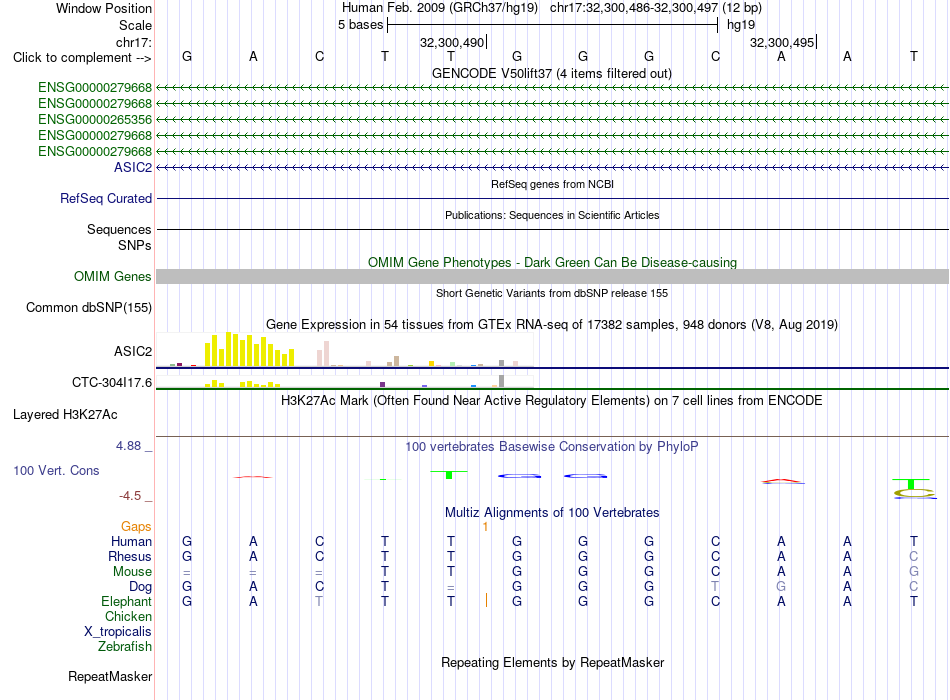Click the 'chr17:32,300,486-32,300,497 (12 bp)' position text
Image resolution: width=950 pixels, height=700 pixels.
[656, 8]
